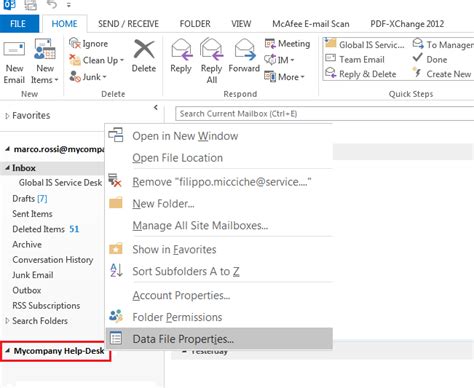The image size is (474, 388).
Task: Collapse the Inbox folder
Action: [x=7, y=168]
